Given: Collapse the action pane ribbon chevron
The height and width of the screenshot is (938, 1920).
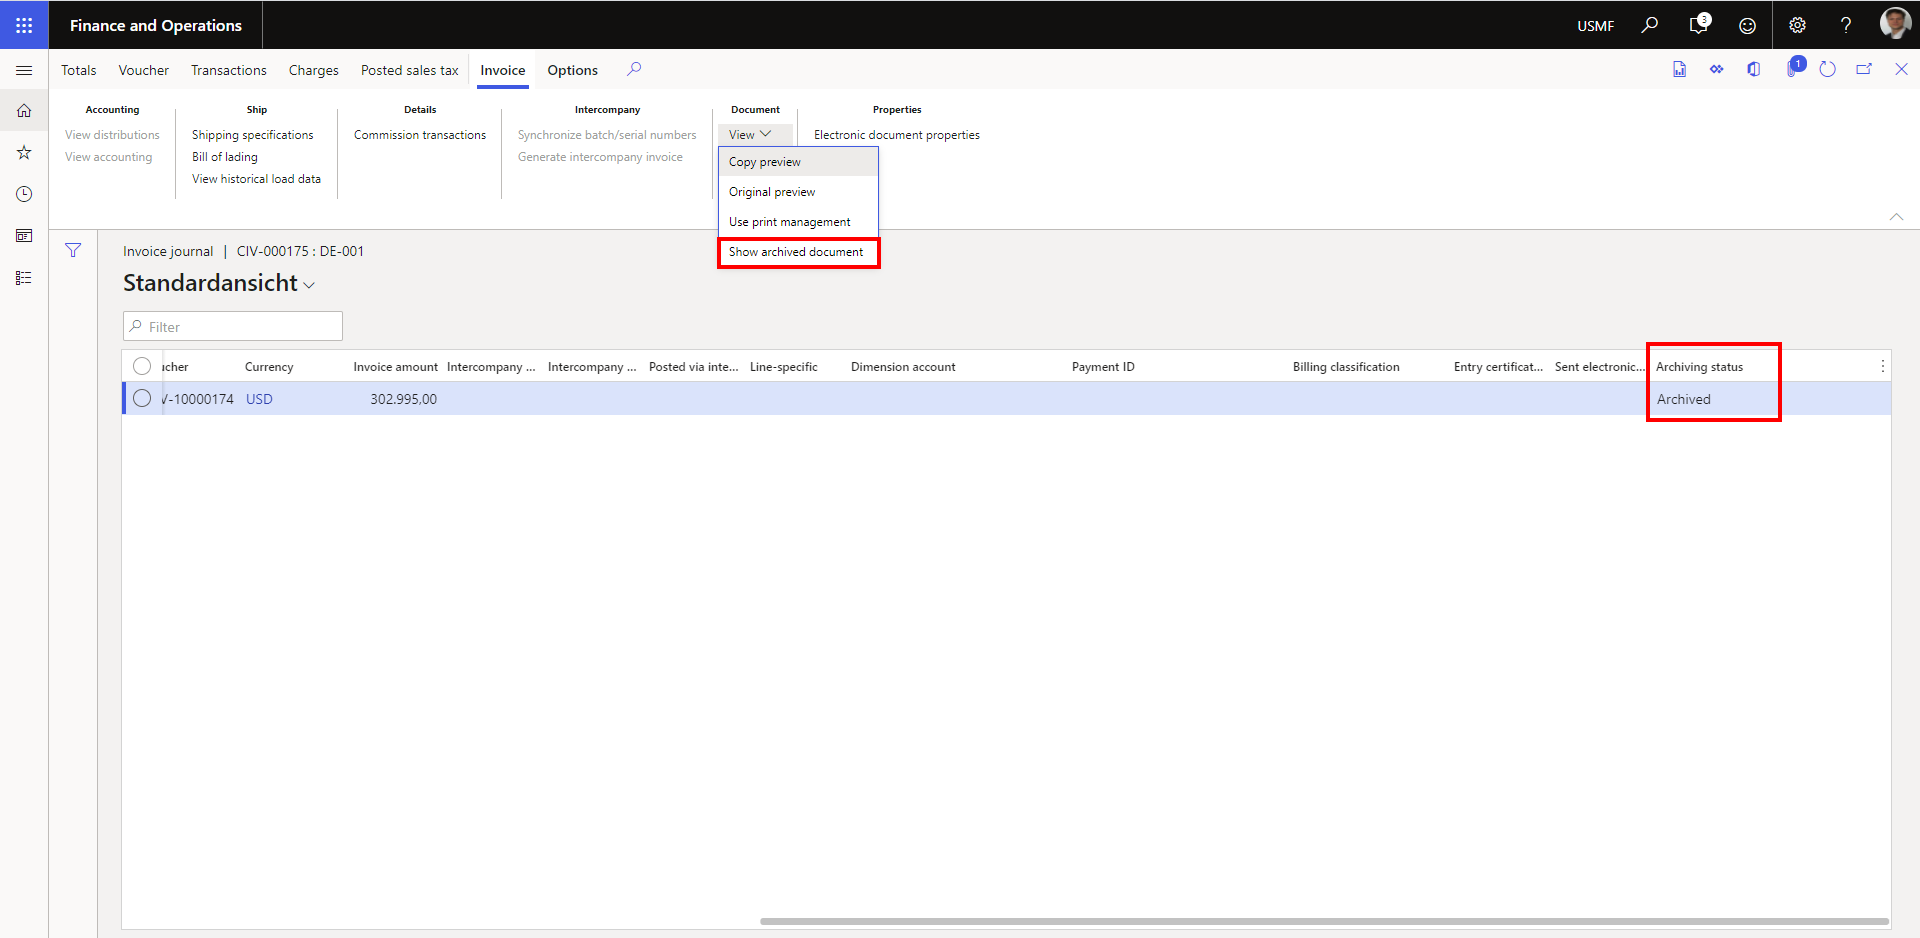Looking at the screenshot, I should tap(1896, 217).
